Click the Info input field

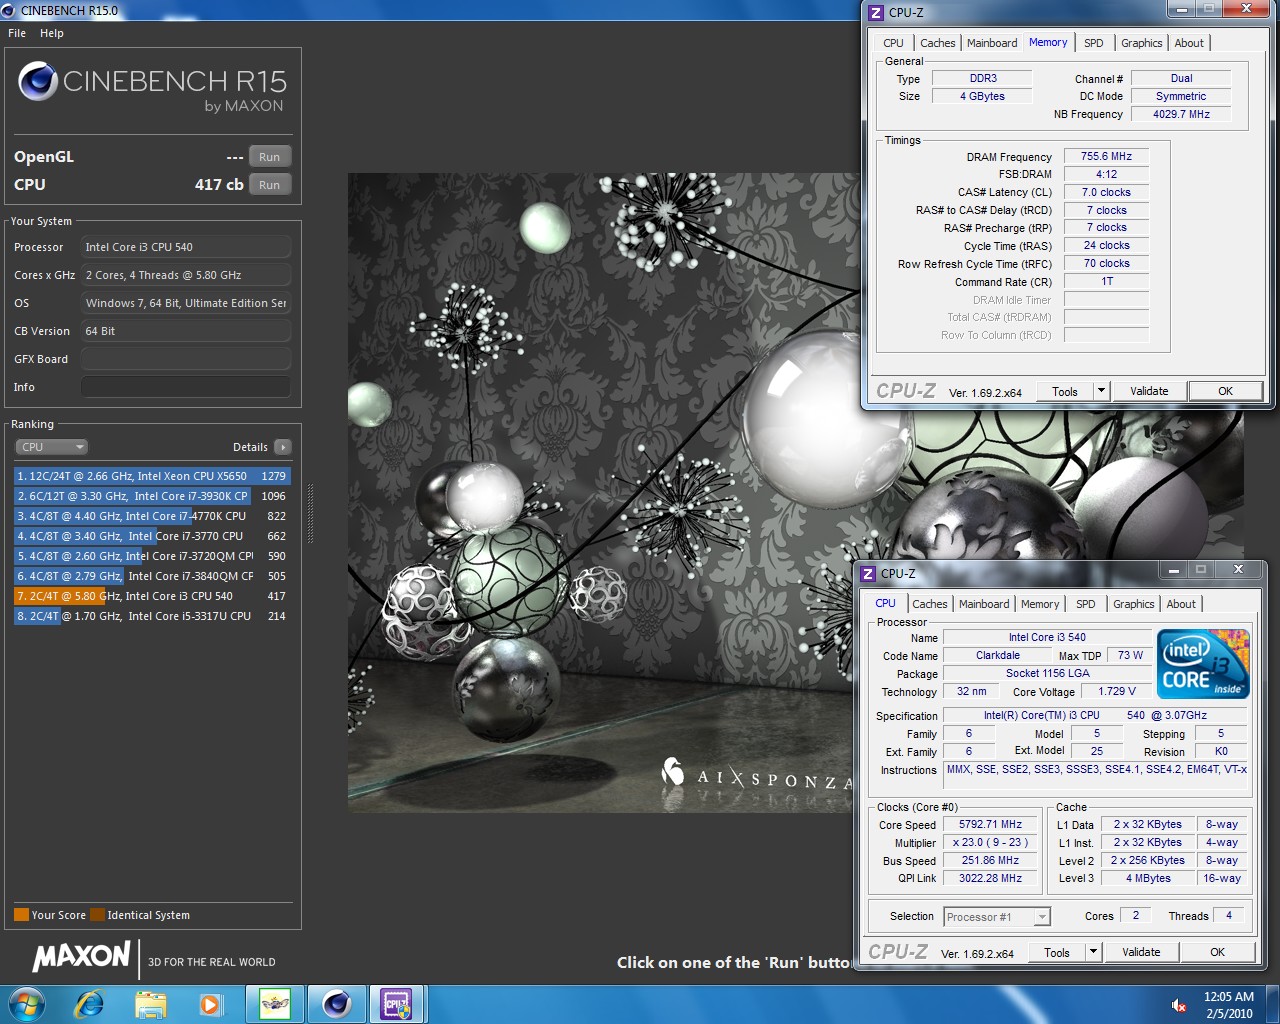[186, 387]
